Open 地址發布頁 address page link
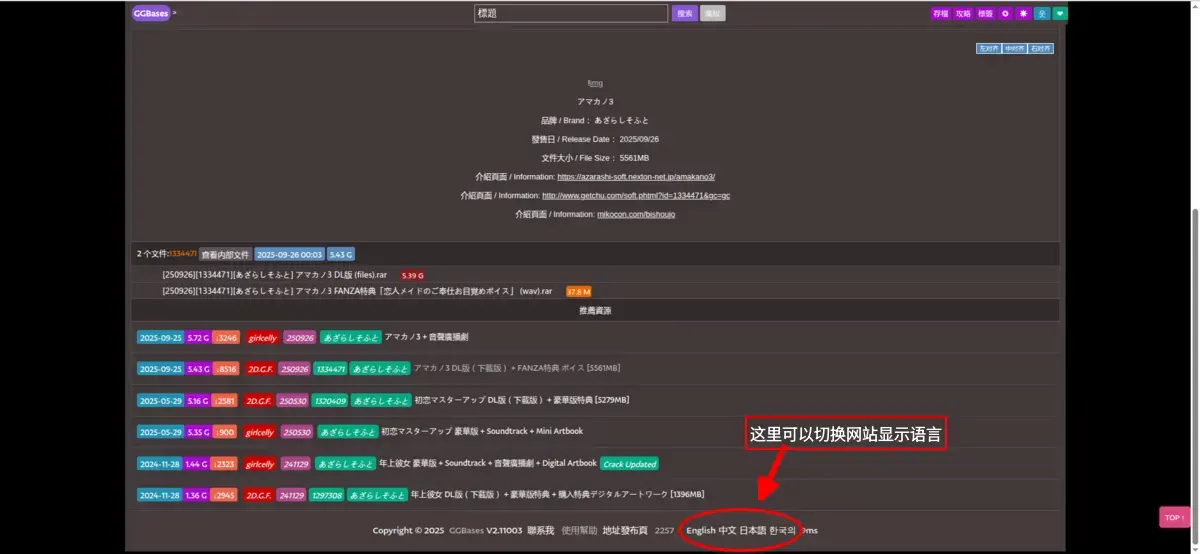Viewport: 1200px width, 554px height. 625,530
